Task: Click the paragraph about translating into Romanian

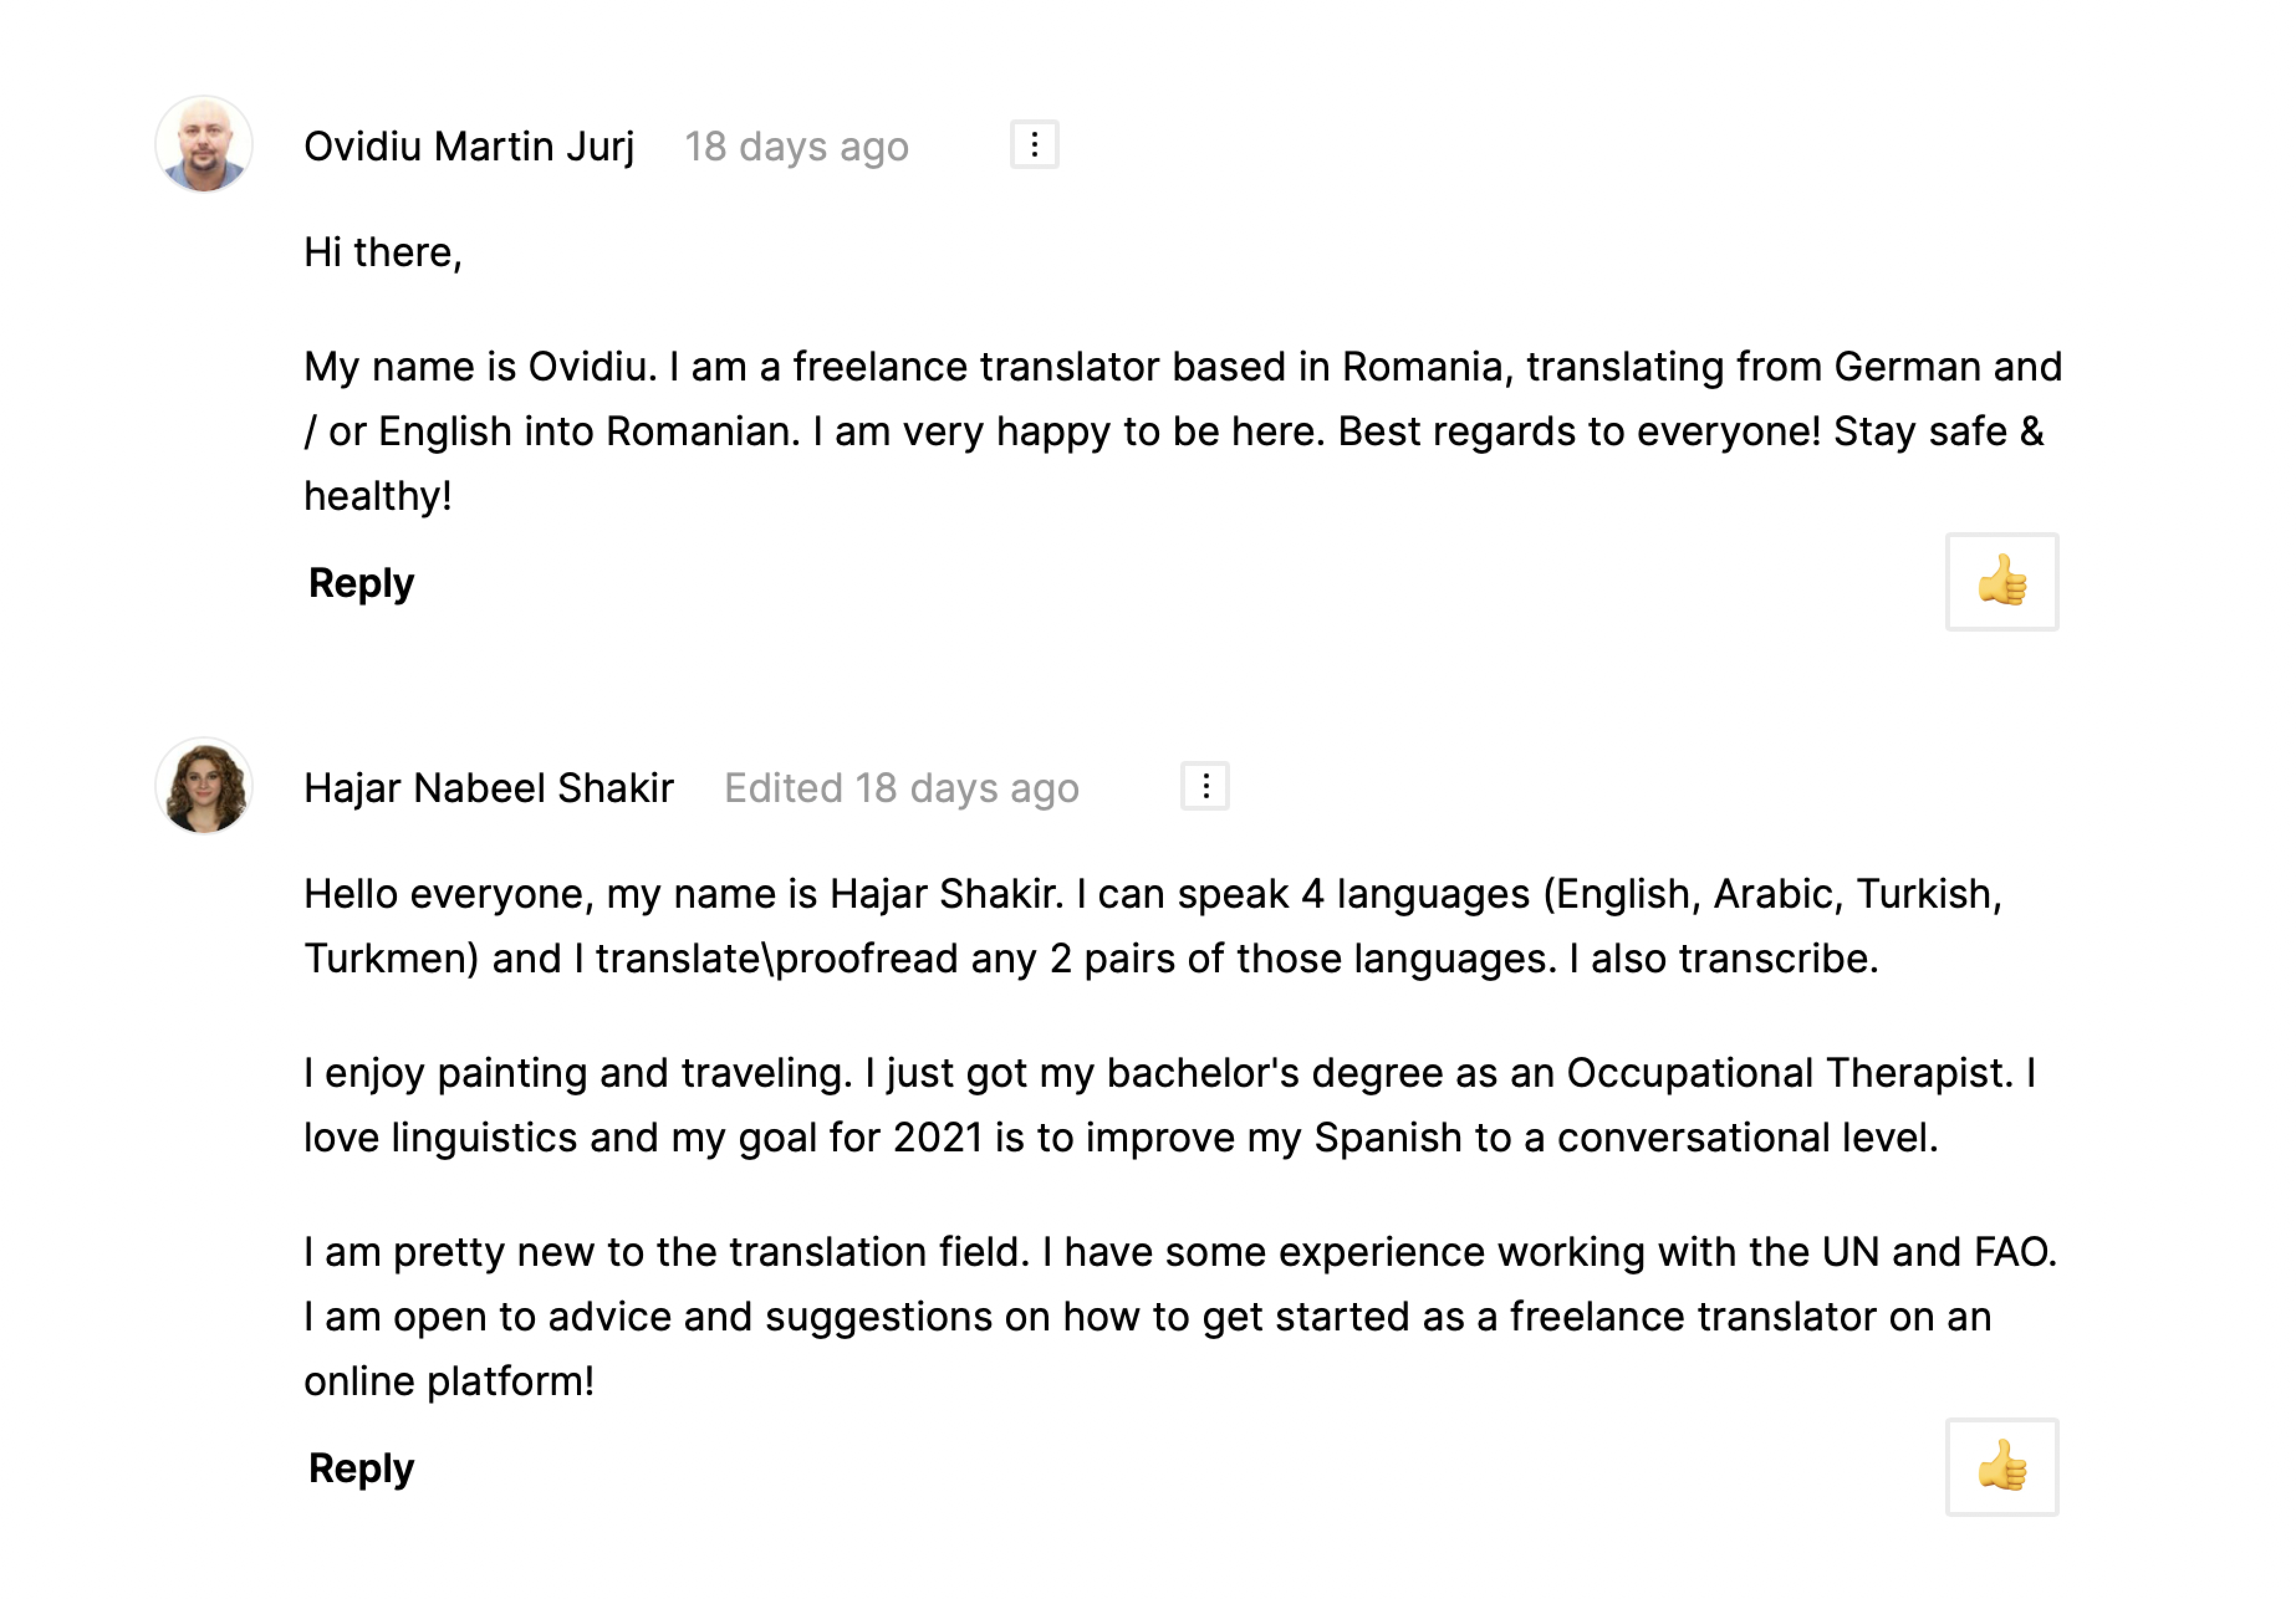Action: point(1183,431)
